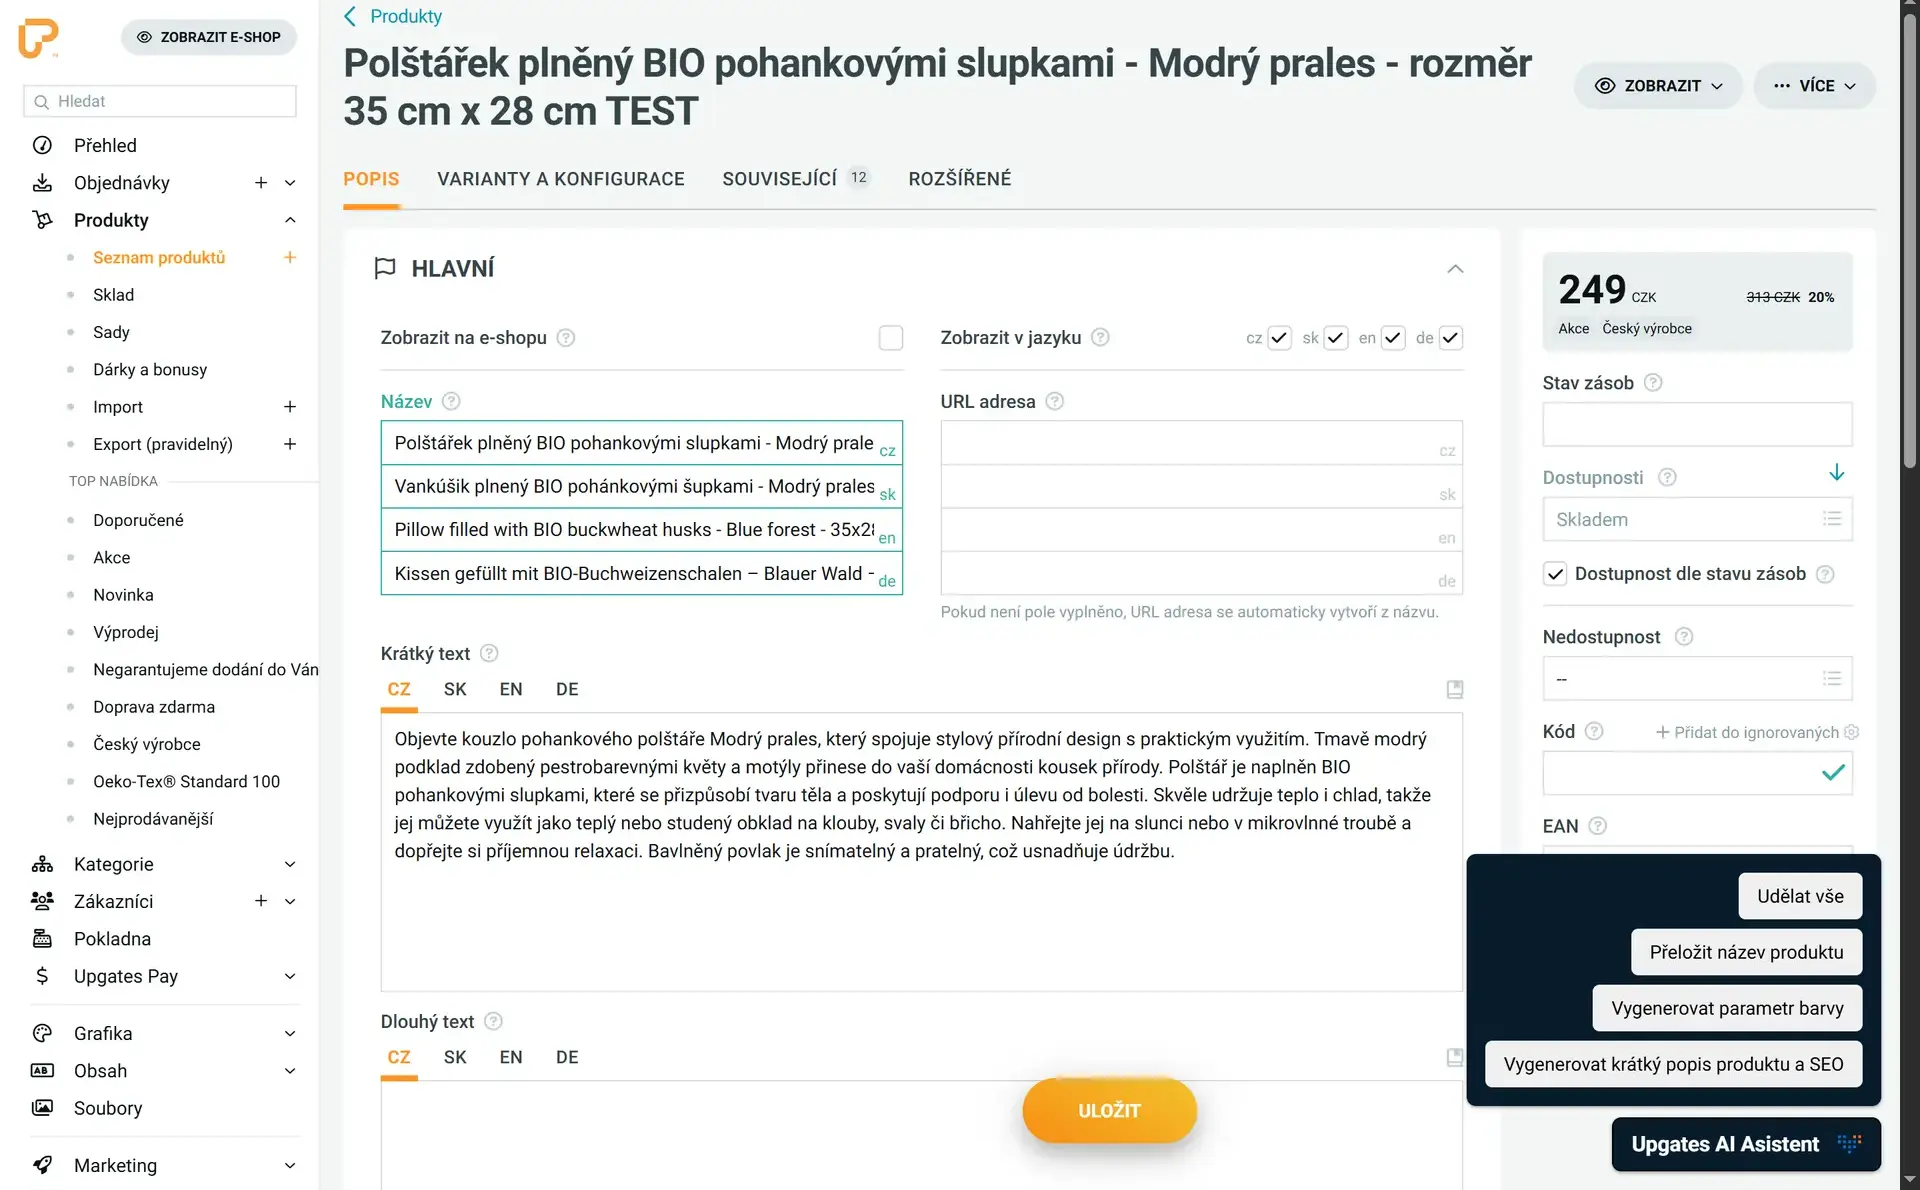1920x1190 pixels.
Task: Click the help icon next to Stav zásob
Action: coord(1653,383)
